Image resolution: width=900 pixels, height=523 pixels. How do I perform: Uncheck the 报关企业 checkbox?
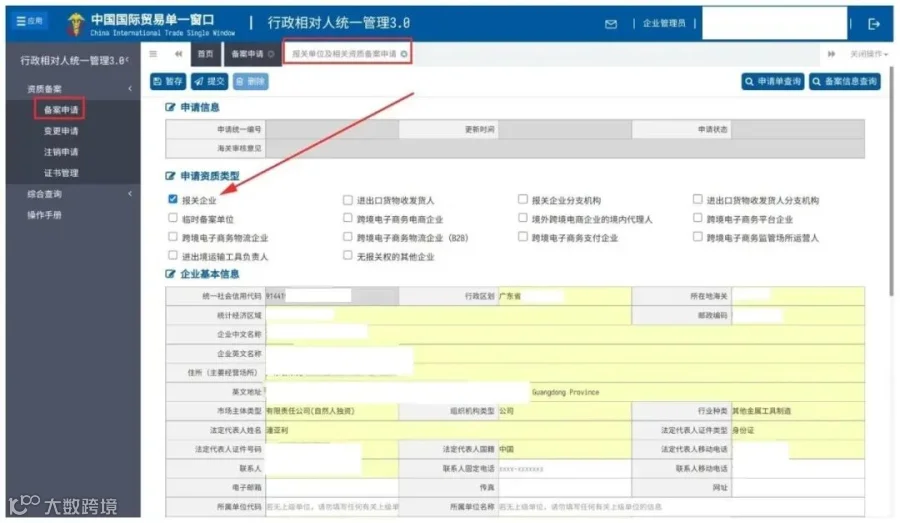tap(173, 199)
